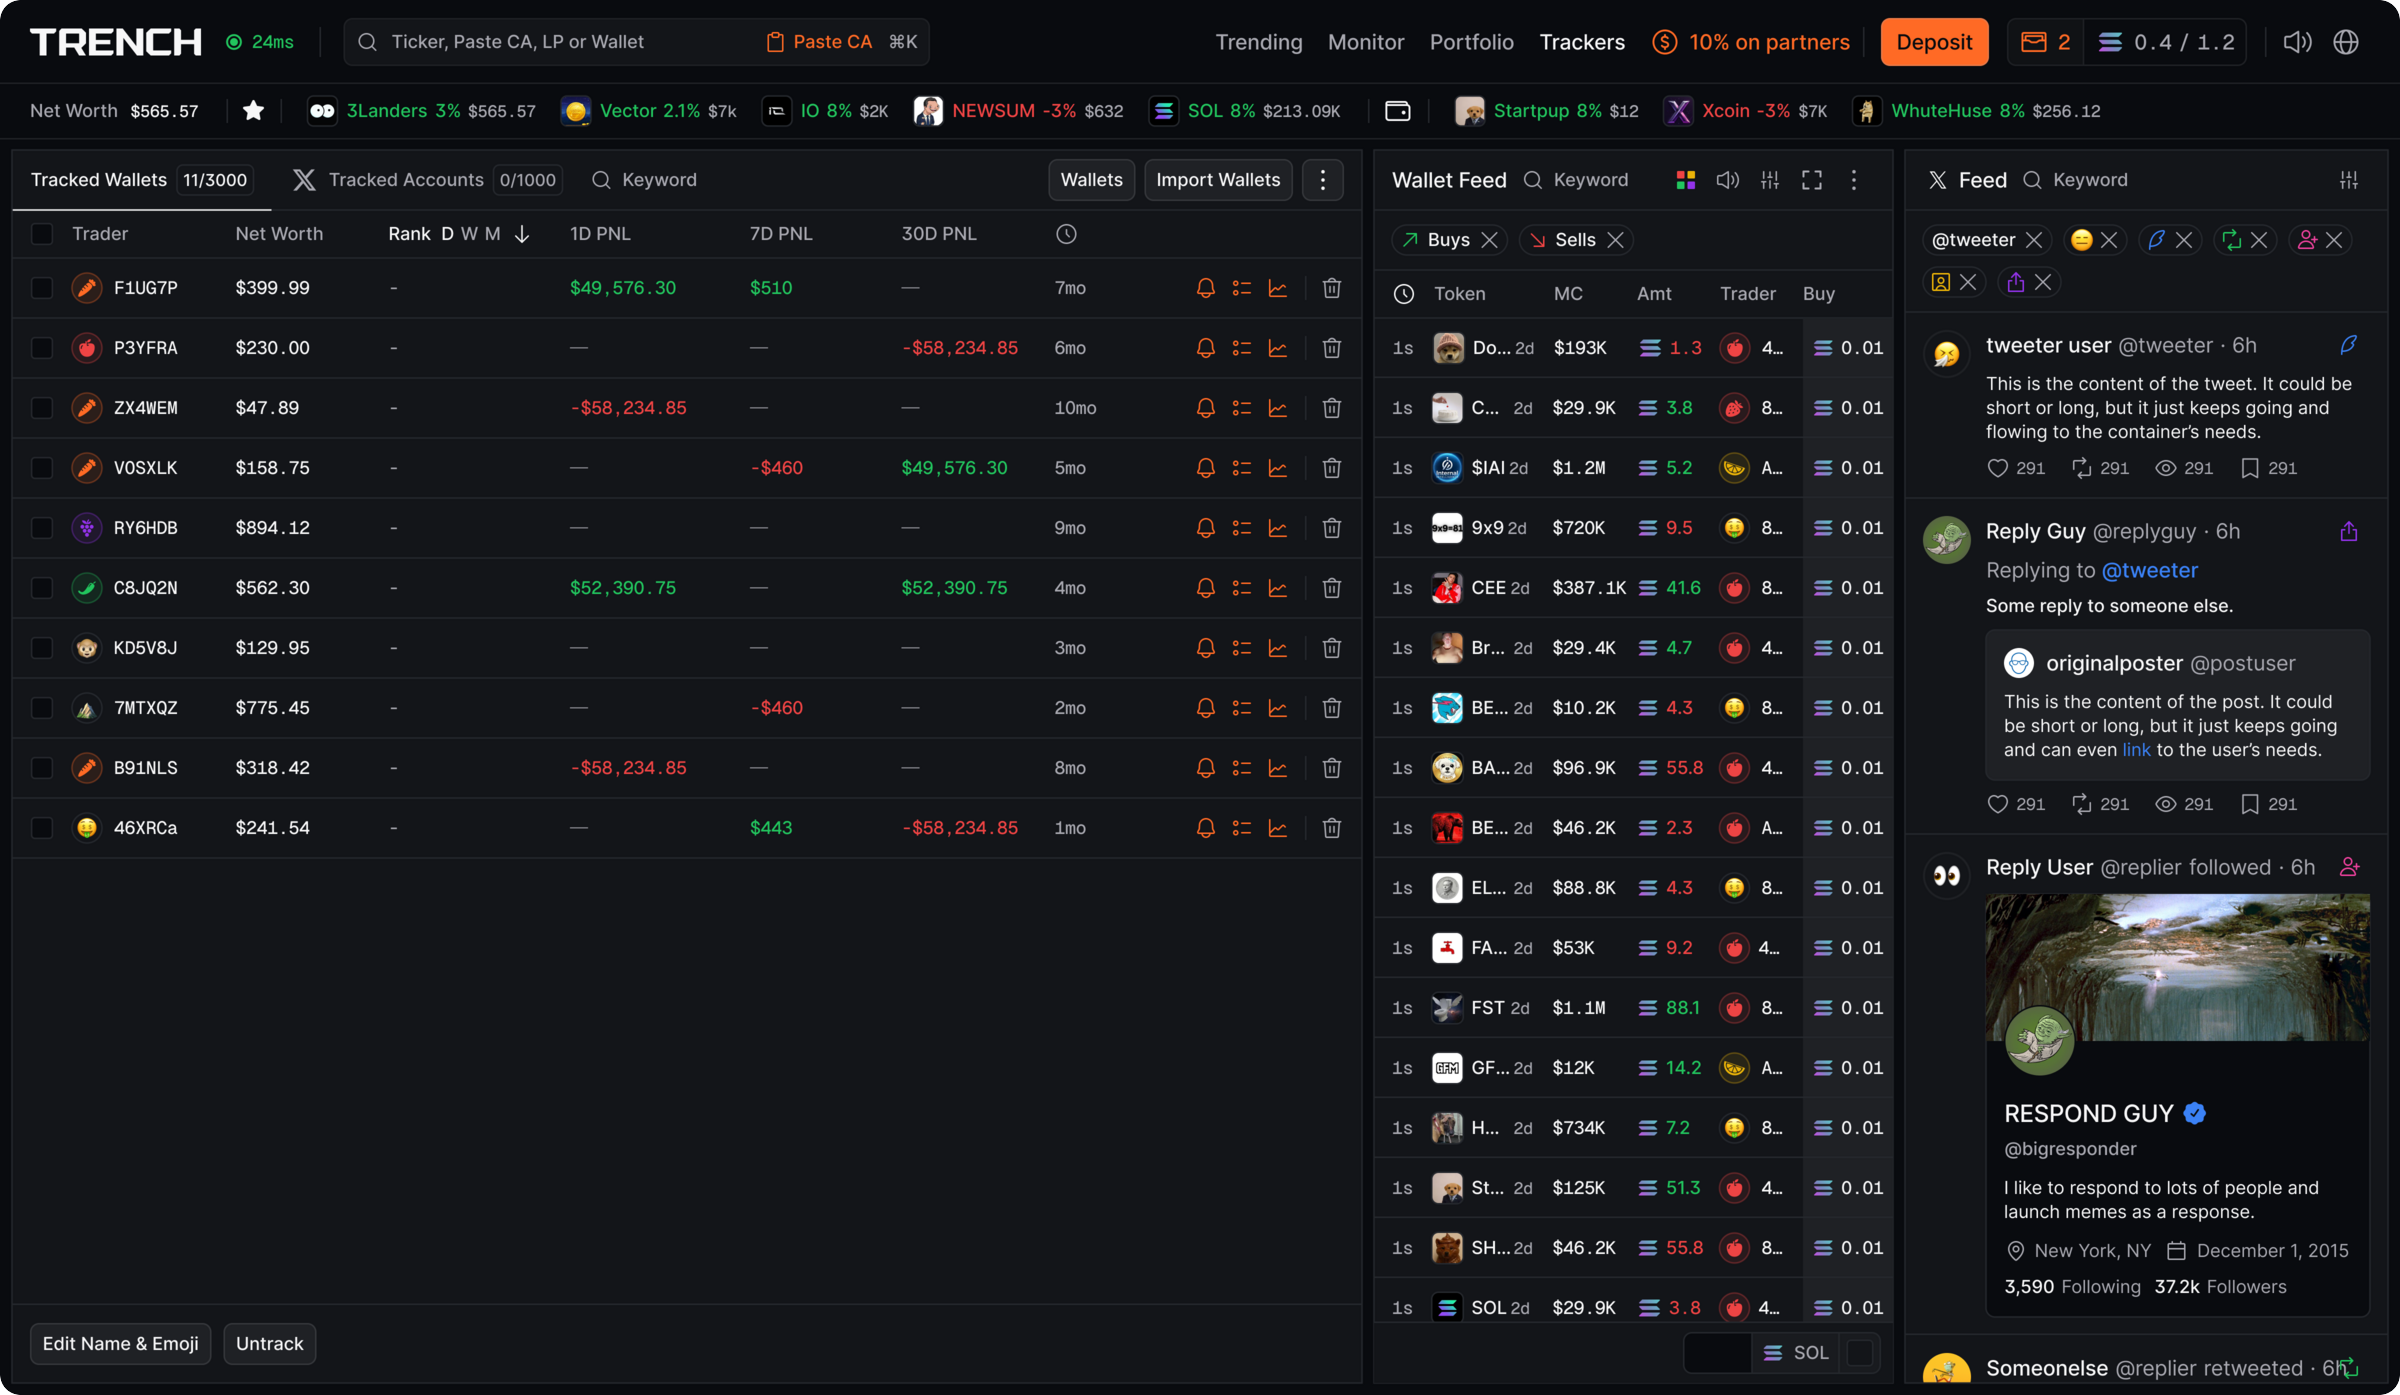Remove the @tweeter filter chip

2033,240
